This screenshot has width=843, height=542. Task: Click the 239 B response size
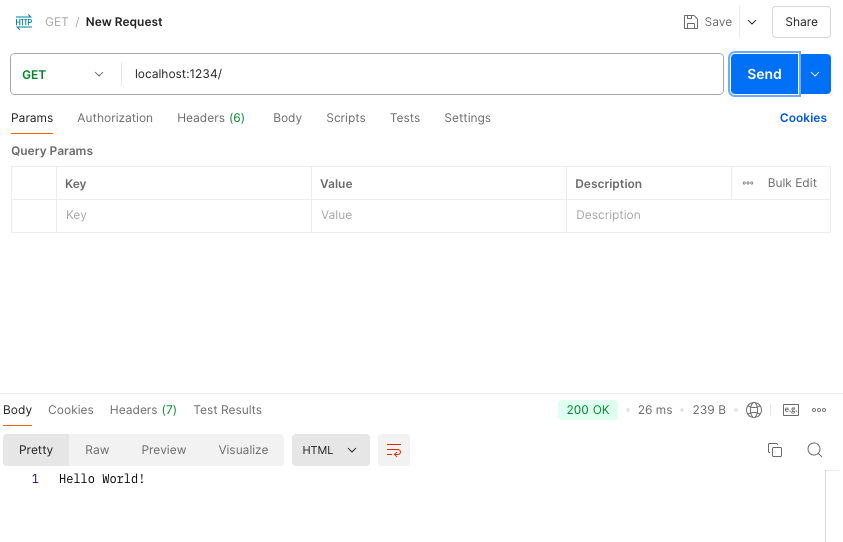coord(709,410)
